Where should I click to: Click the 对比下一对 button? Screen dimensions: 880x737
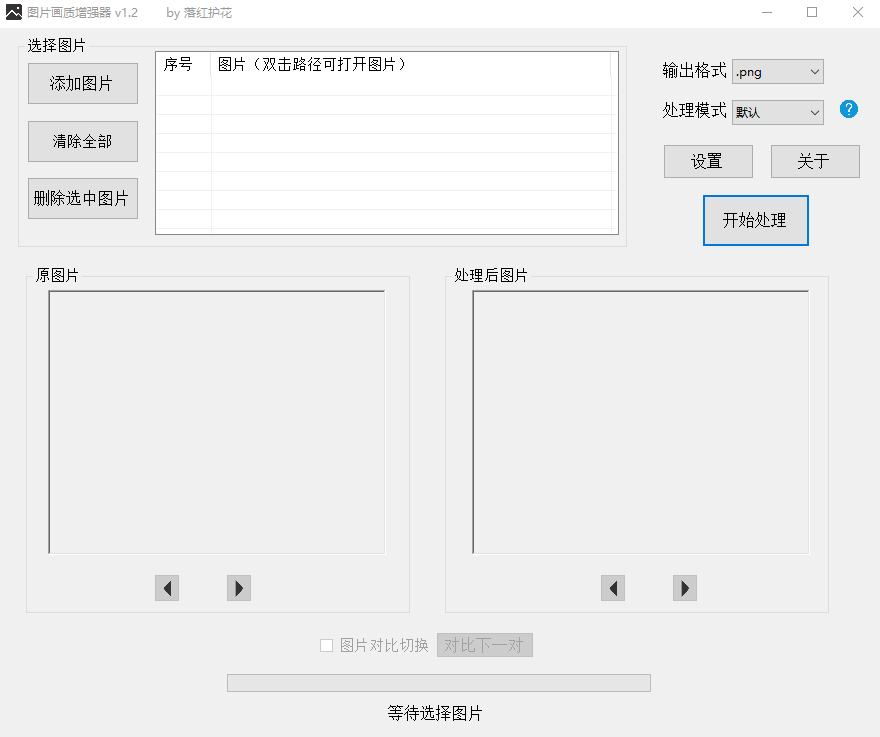click(x=485, y=645)
